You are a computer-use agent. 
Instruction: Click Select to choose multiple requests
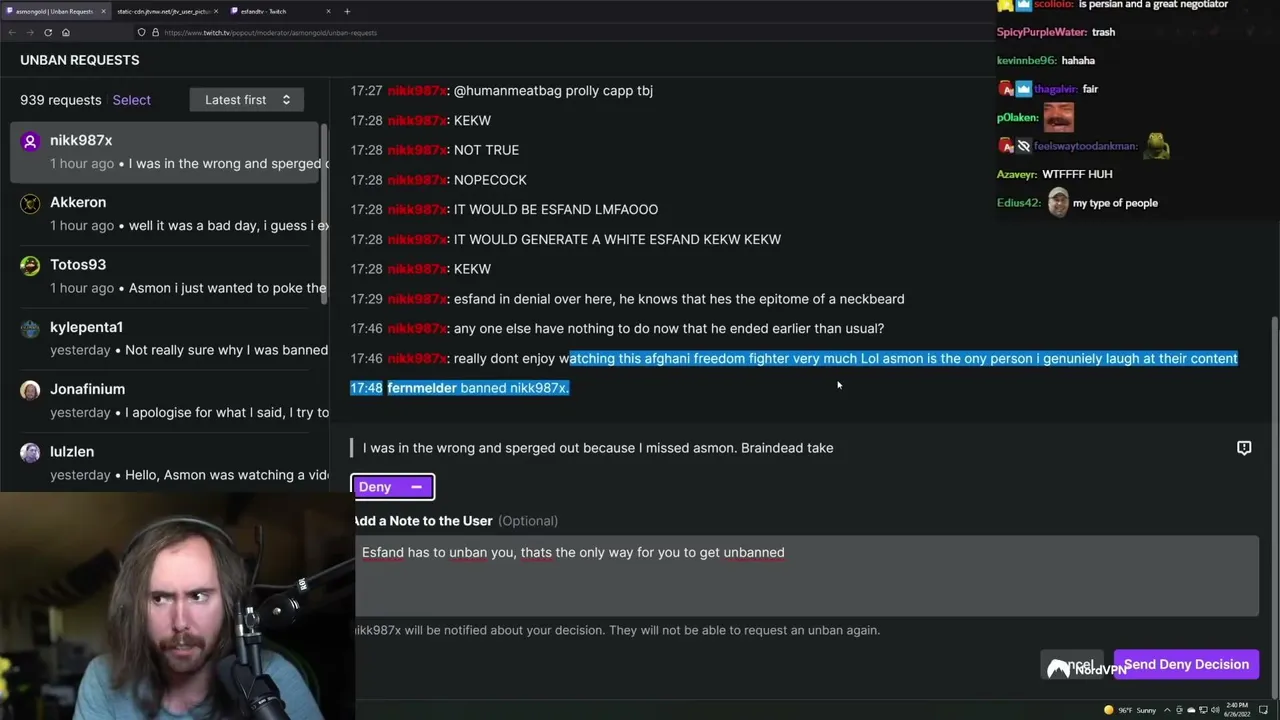tap(132, 100)
